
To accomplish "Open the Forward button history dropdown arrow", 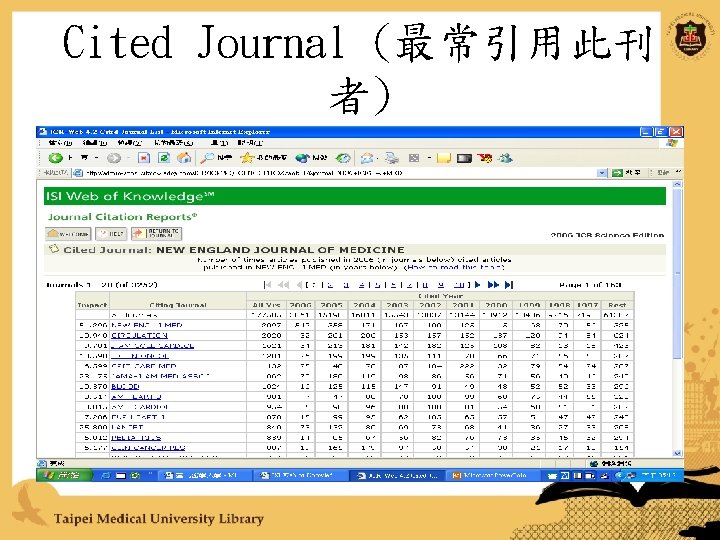I will click(x=128, y=158).
